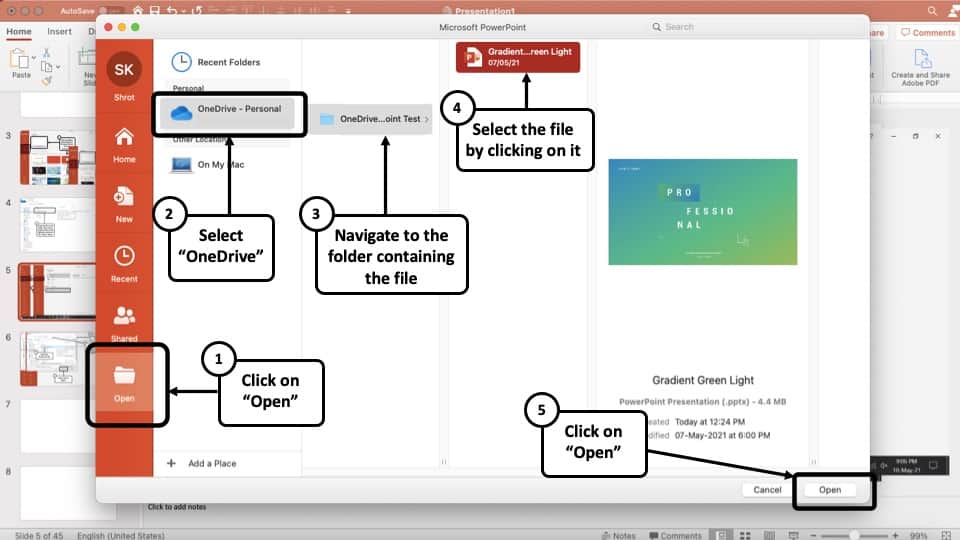Image resolution: width=960 pixels, height=540 pixels.
Task: Select the OneDrive - Personal location
Action: (x=227, y=113)
